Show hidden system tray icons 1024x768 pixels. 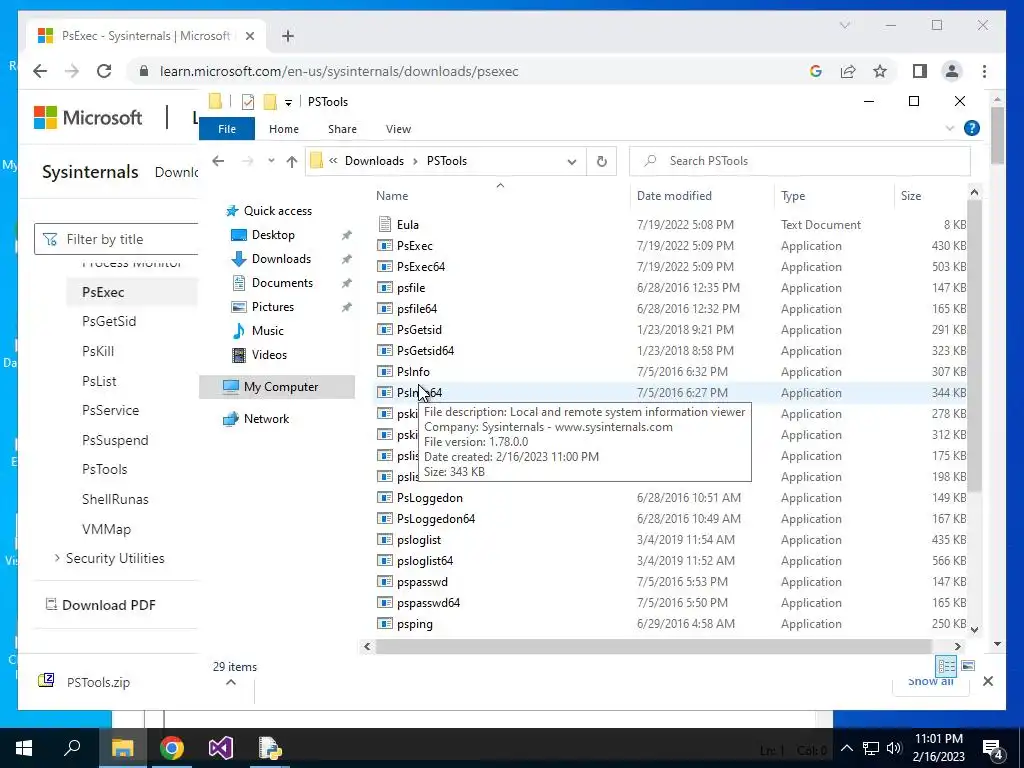tap(846, 748)
